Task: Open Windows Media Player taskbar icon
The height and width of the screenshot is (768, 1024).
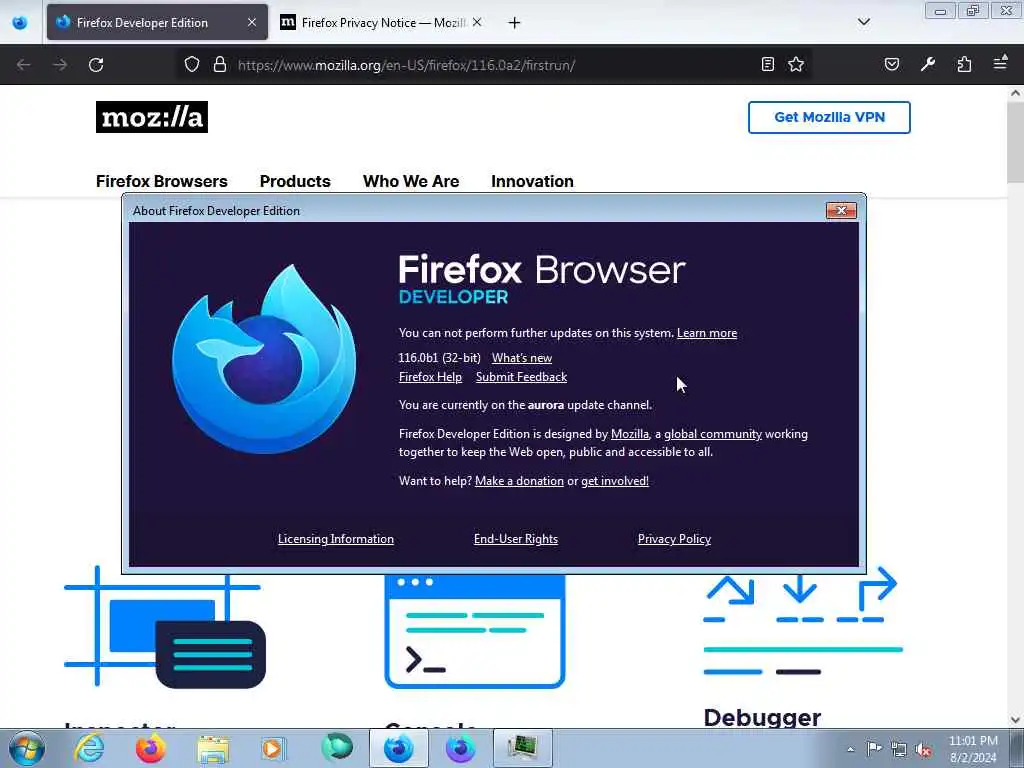Action: pos(274,748)
